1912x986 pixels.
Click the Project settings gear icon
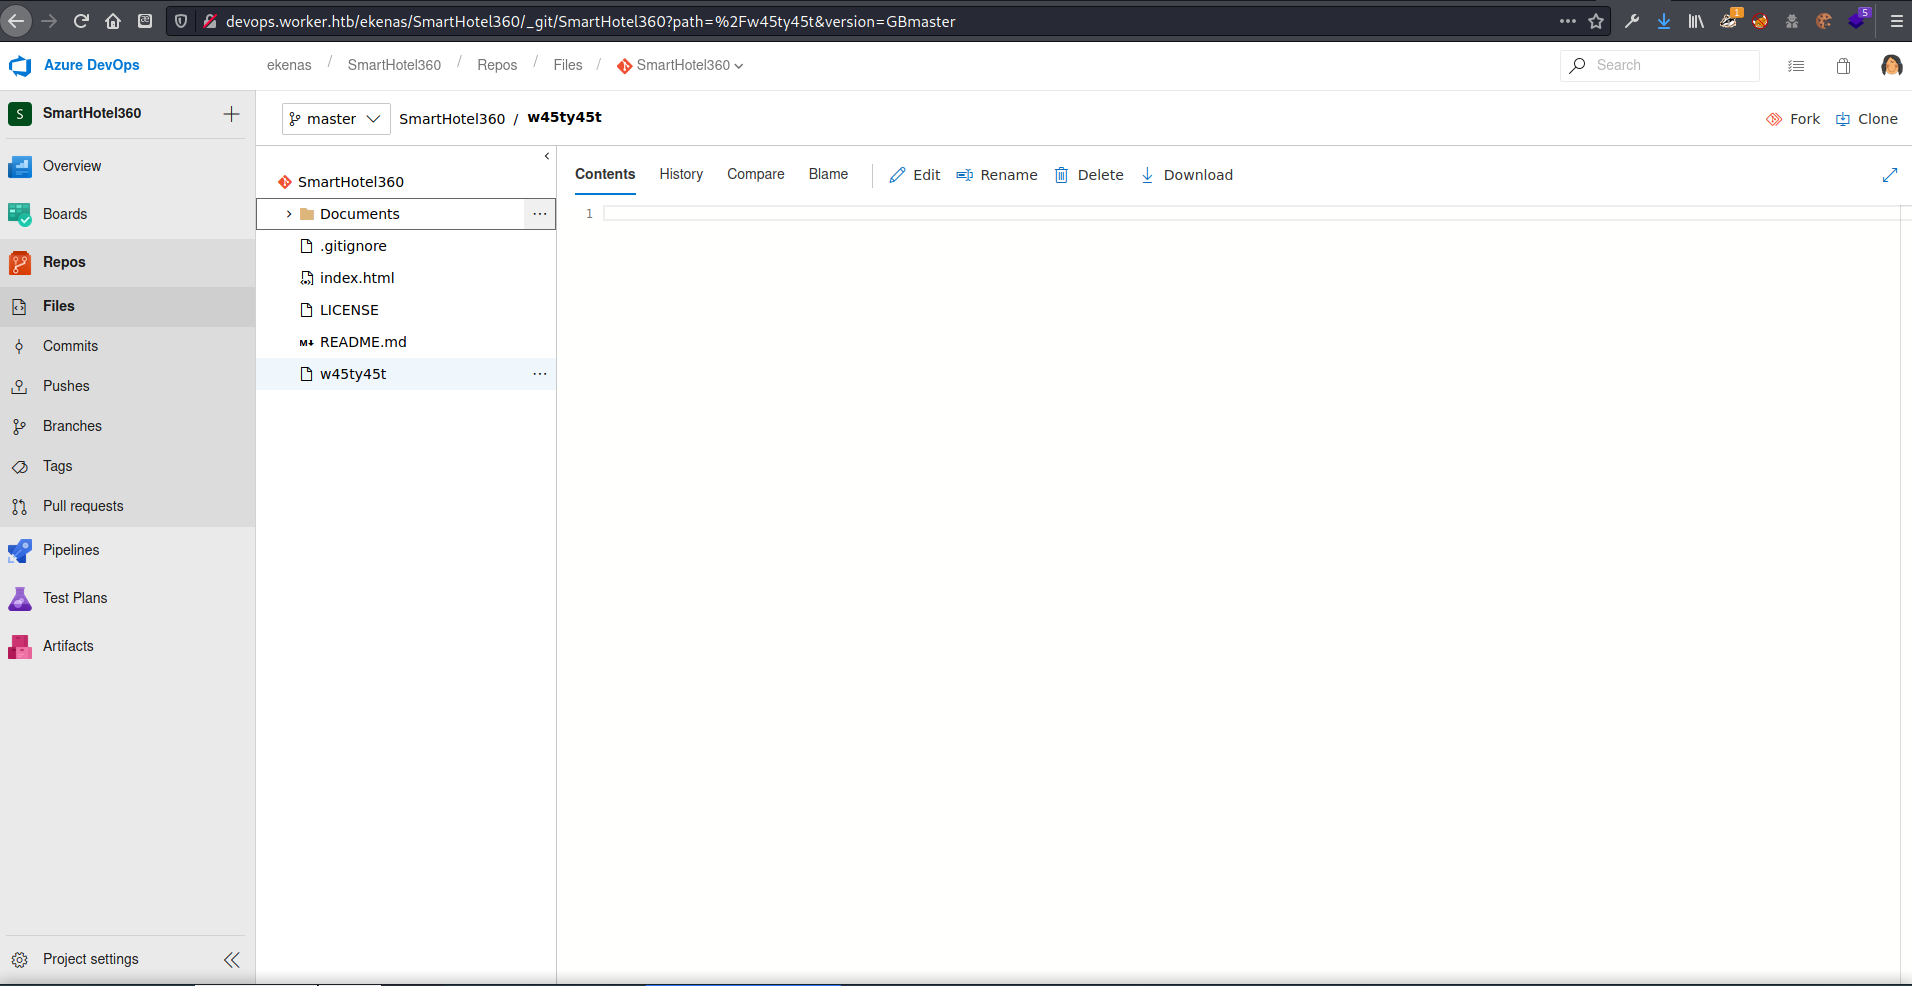click(19, 960)
